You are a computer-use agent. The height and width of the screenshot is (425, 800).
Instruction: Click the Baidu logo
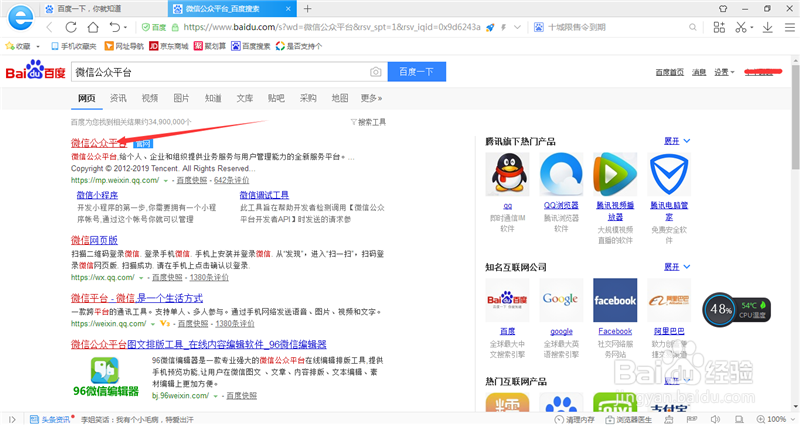point(35,70)
